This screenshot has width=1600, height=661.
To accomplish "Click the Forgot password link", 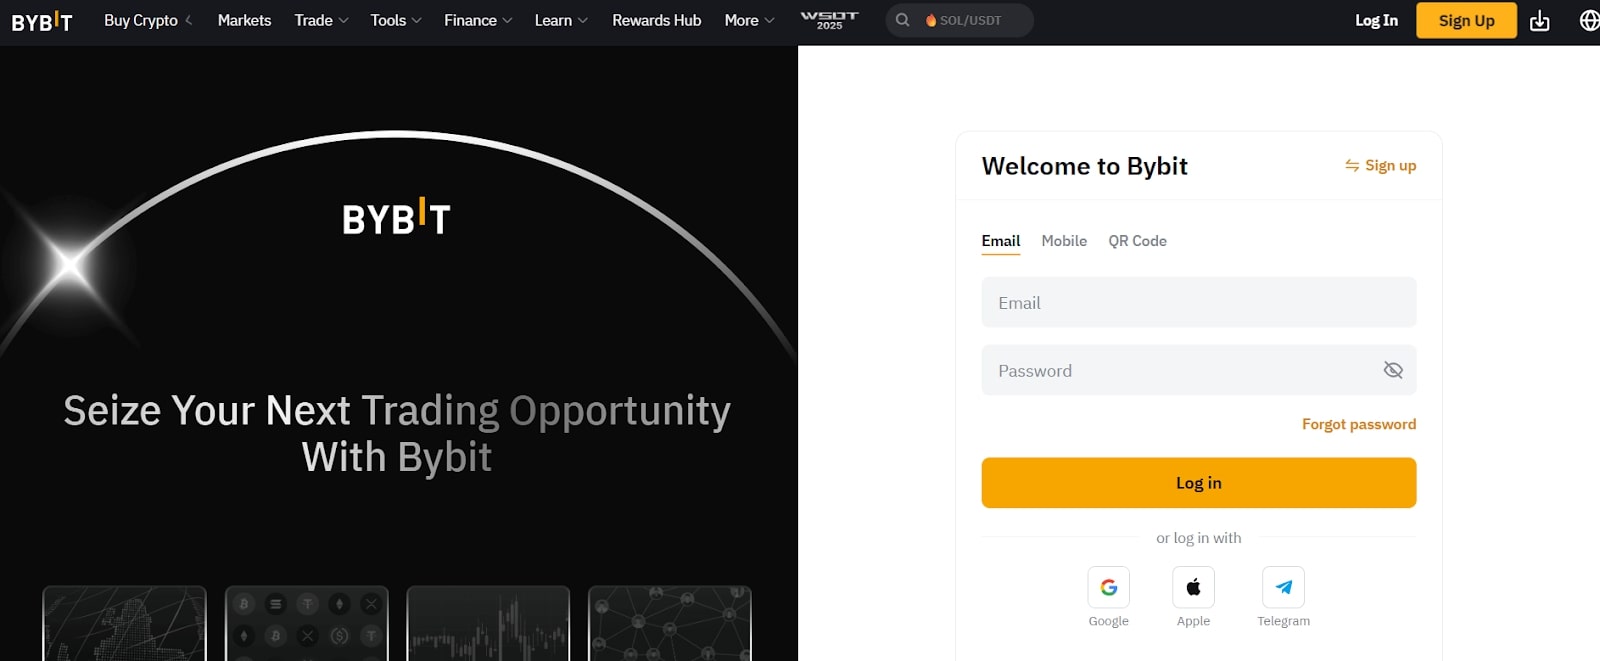I will (x=1358, y=424).
